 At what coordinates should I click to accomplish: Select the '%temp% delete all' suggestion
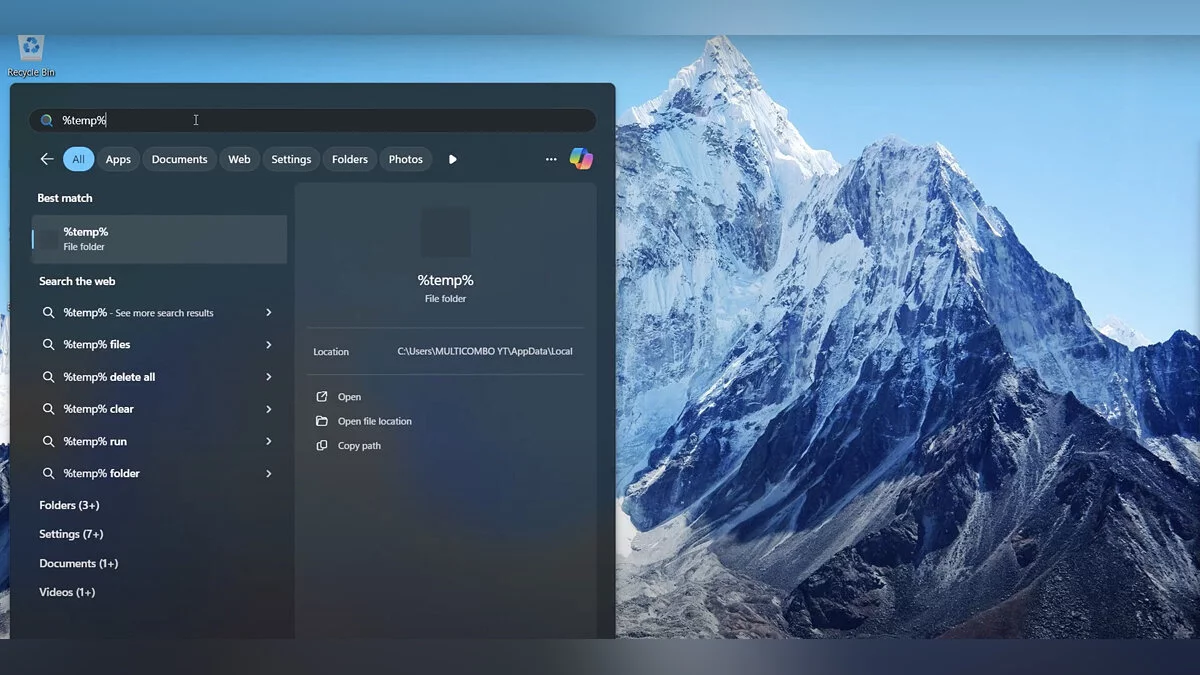point(160,377)
